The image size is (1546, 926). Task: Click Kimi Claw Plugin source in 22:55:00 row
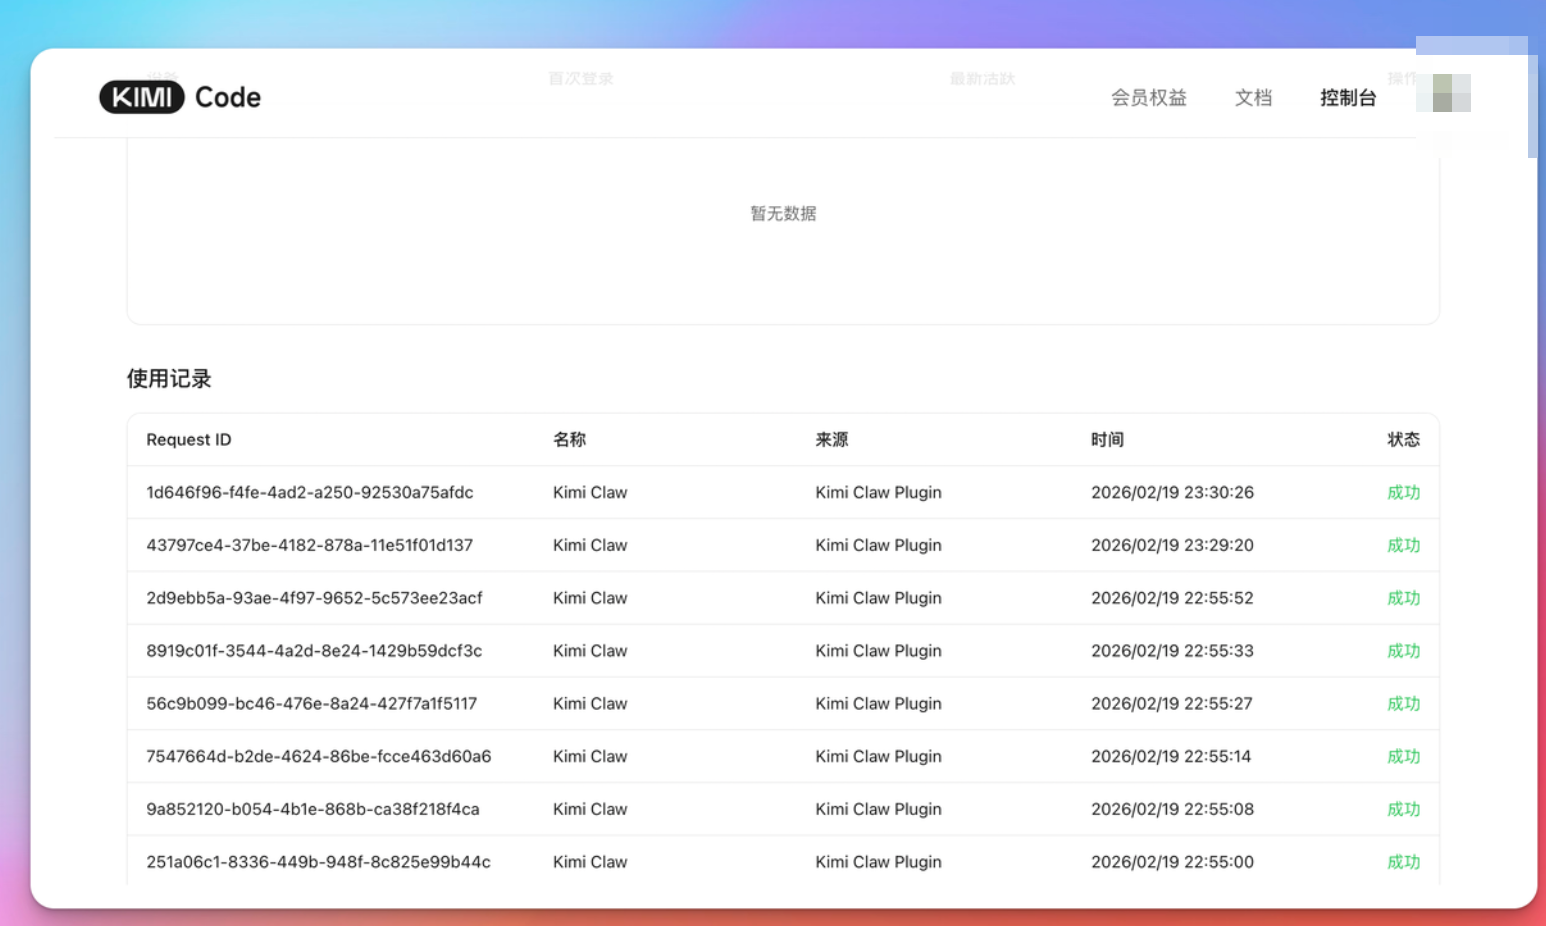tap(878, 862)
